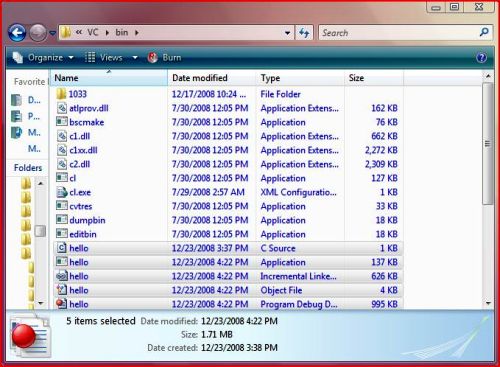Click the file list scroll down arrow
Screen dimensions: 500x367
tap(488, 303)
